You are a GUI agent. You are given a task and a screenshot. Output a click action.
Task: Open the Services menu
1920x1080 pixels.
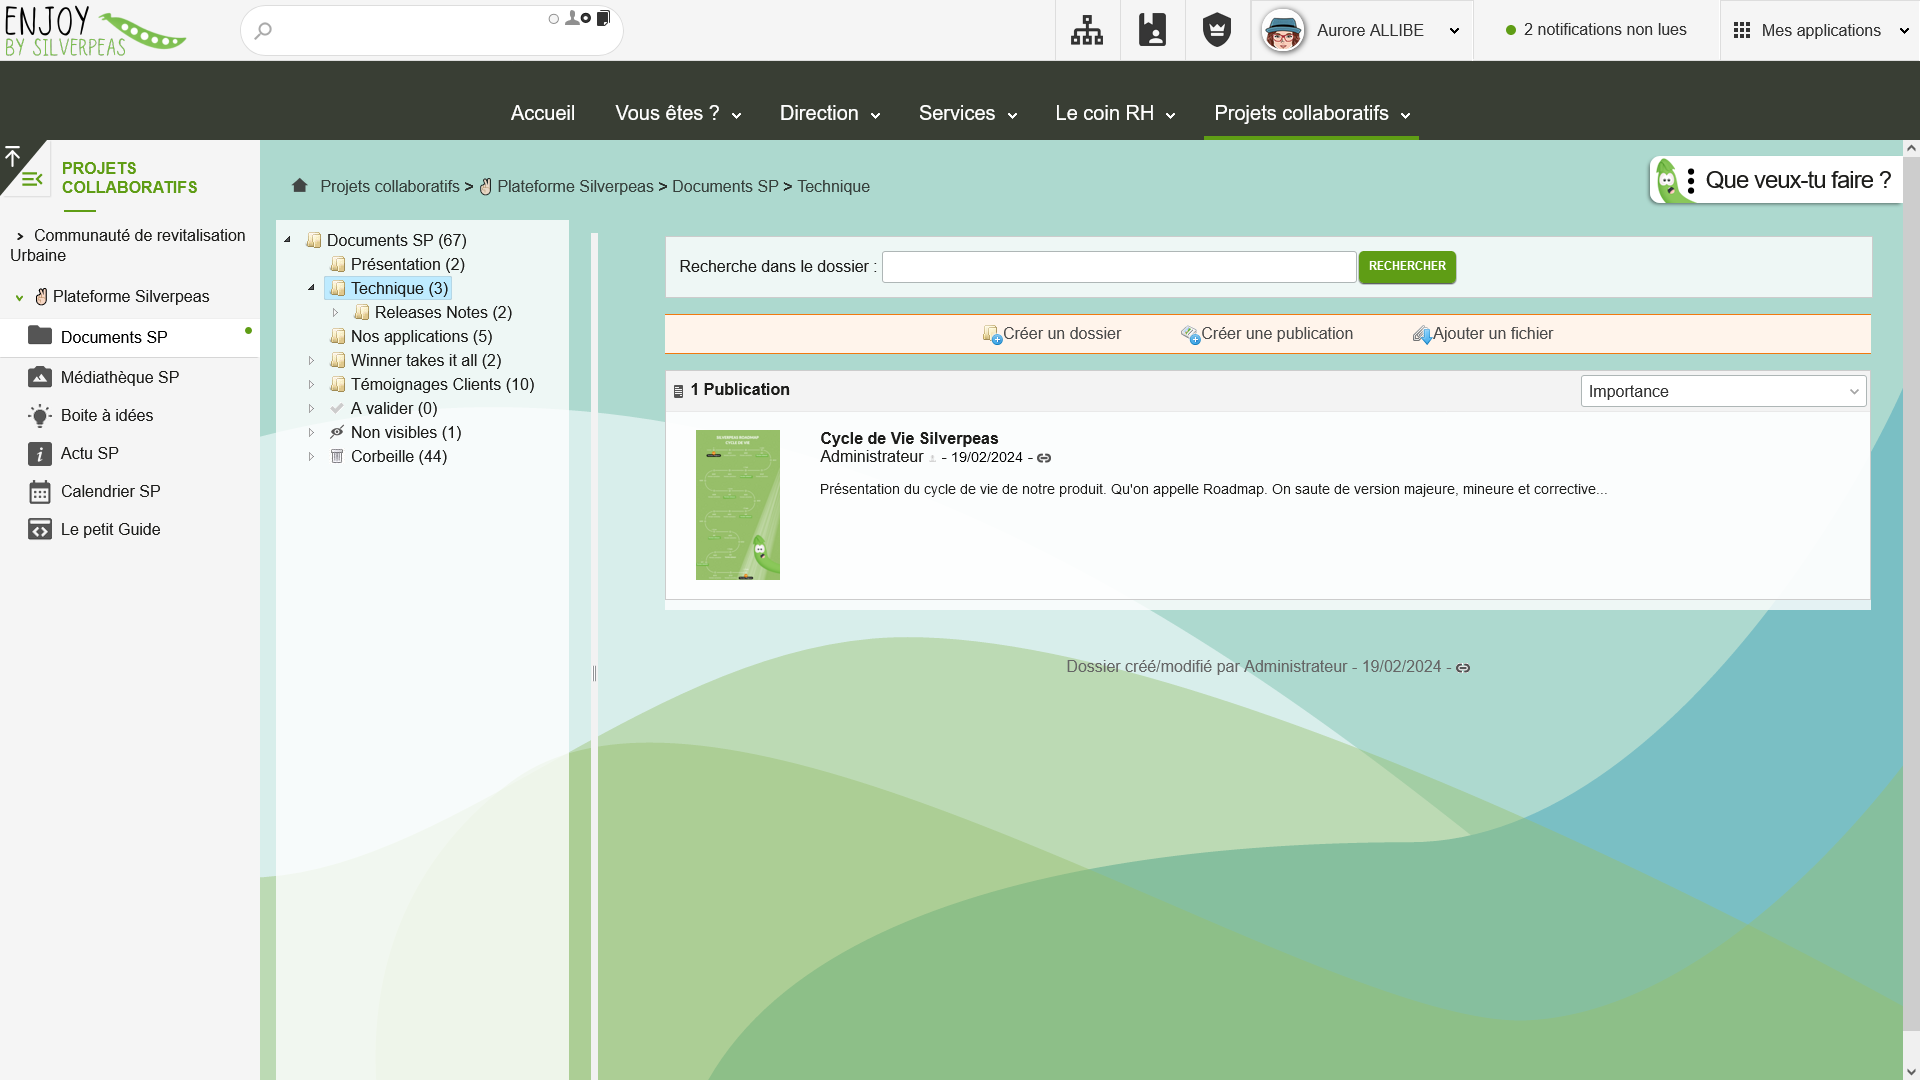tap(968, 113)
